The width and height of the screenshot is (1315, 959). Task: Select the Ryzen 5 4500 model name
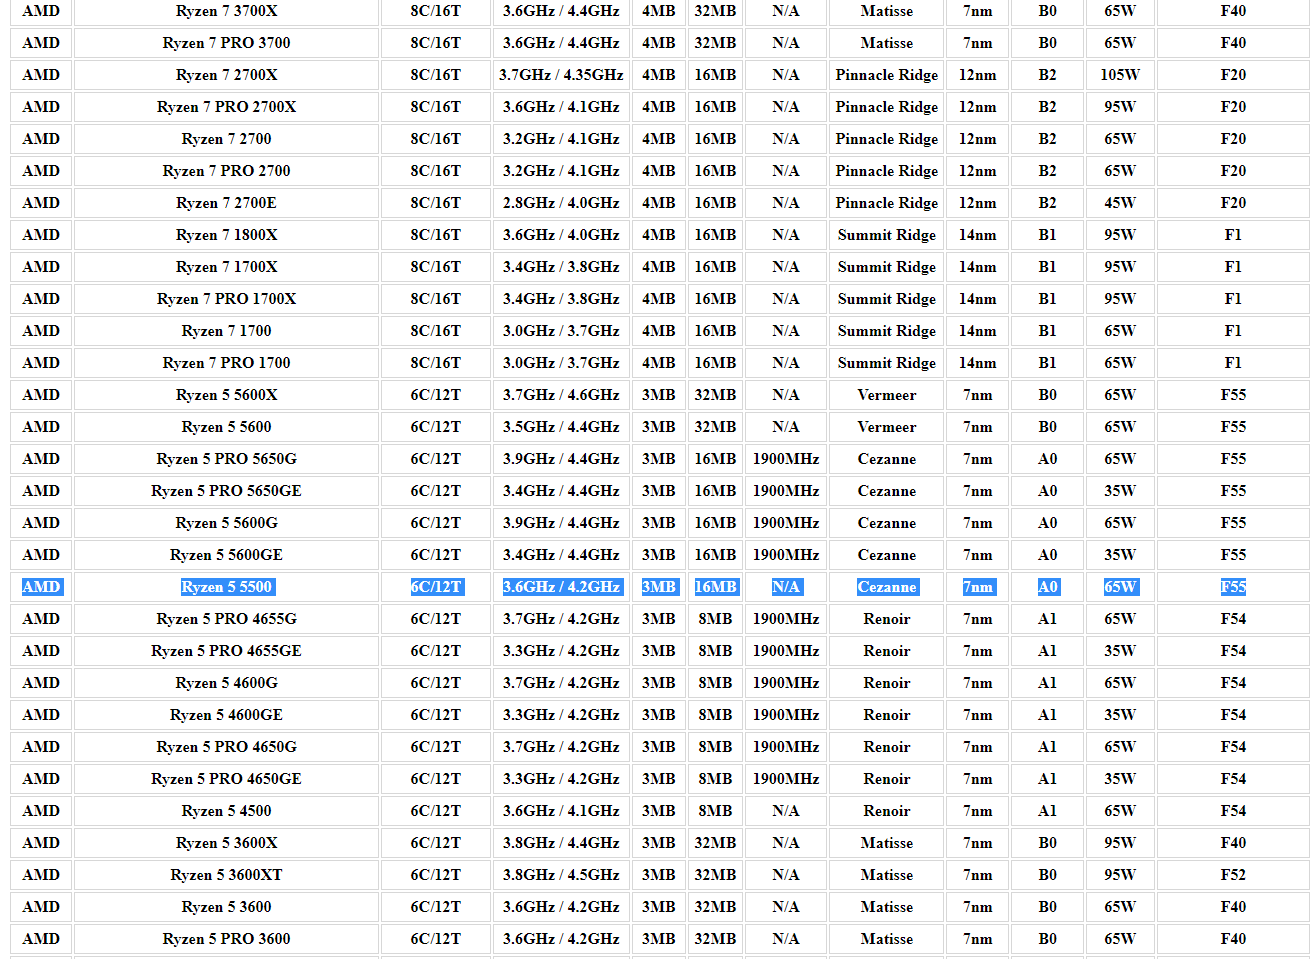click(x=227, y=811)
